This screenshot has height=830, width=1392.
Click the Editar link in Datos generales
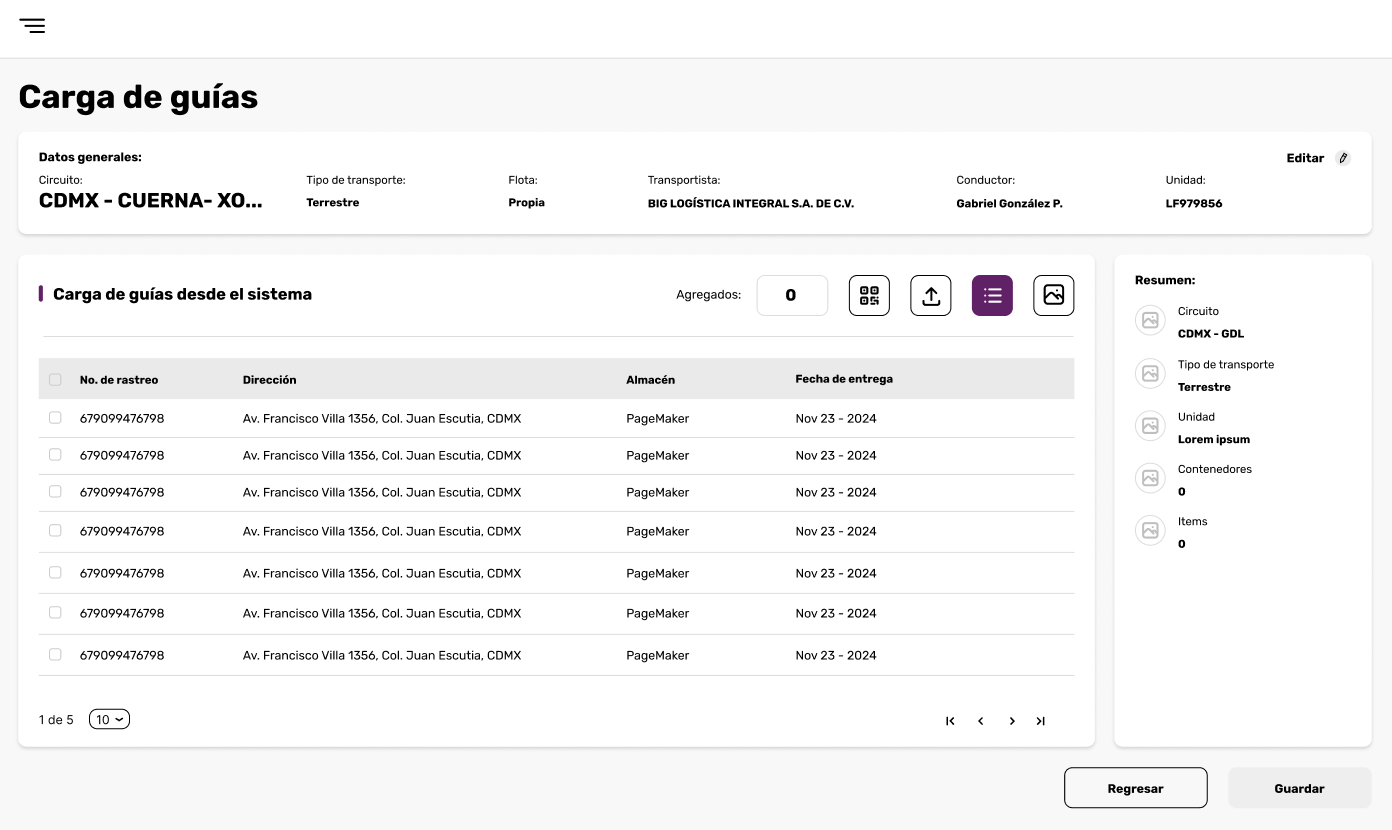(1305, 158)
